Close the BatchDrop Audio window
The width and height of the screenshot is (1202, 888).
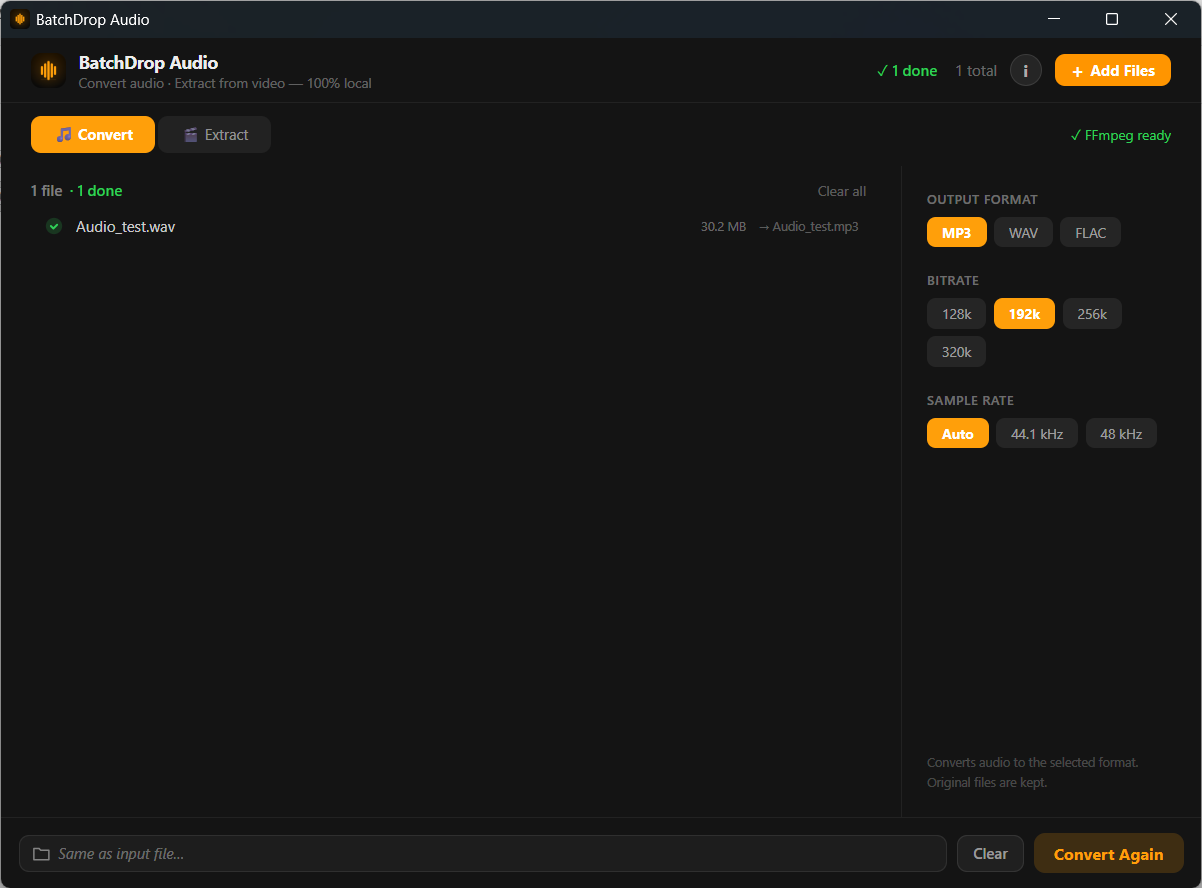point(1171,19)
